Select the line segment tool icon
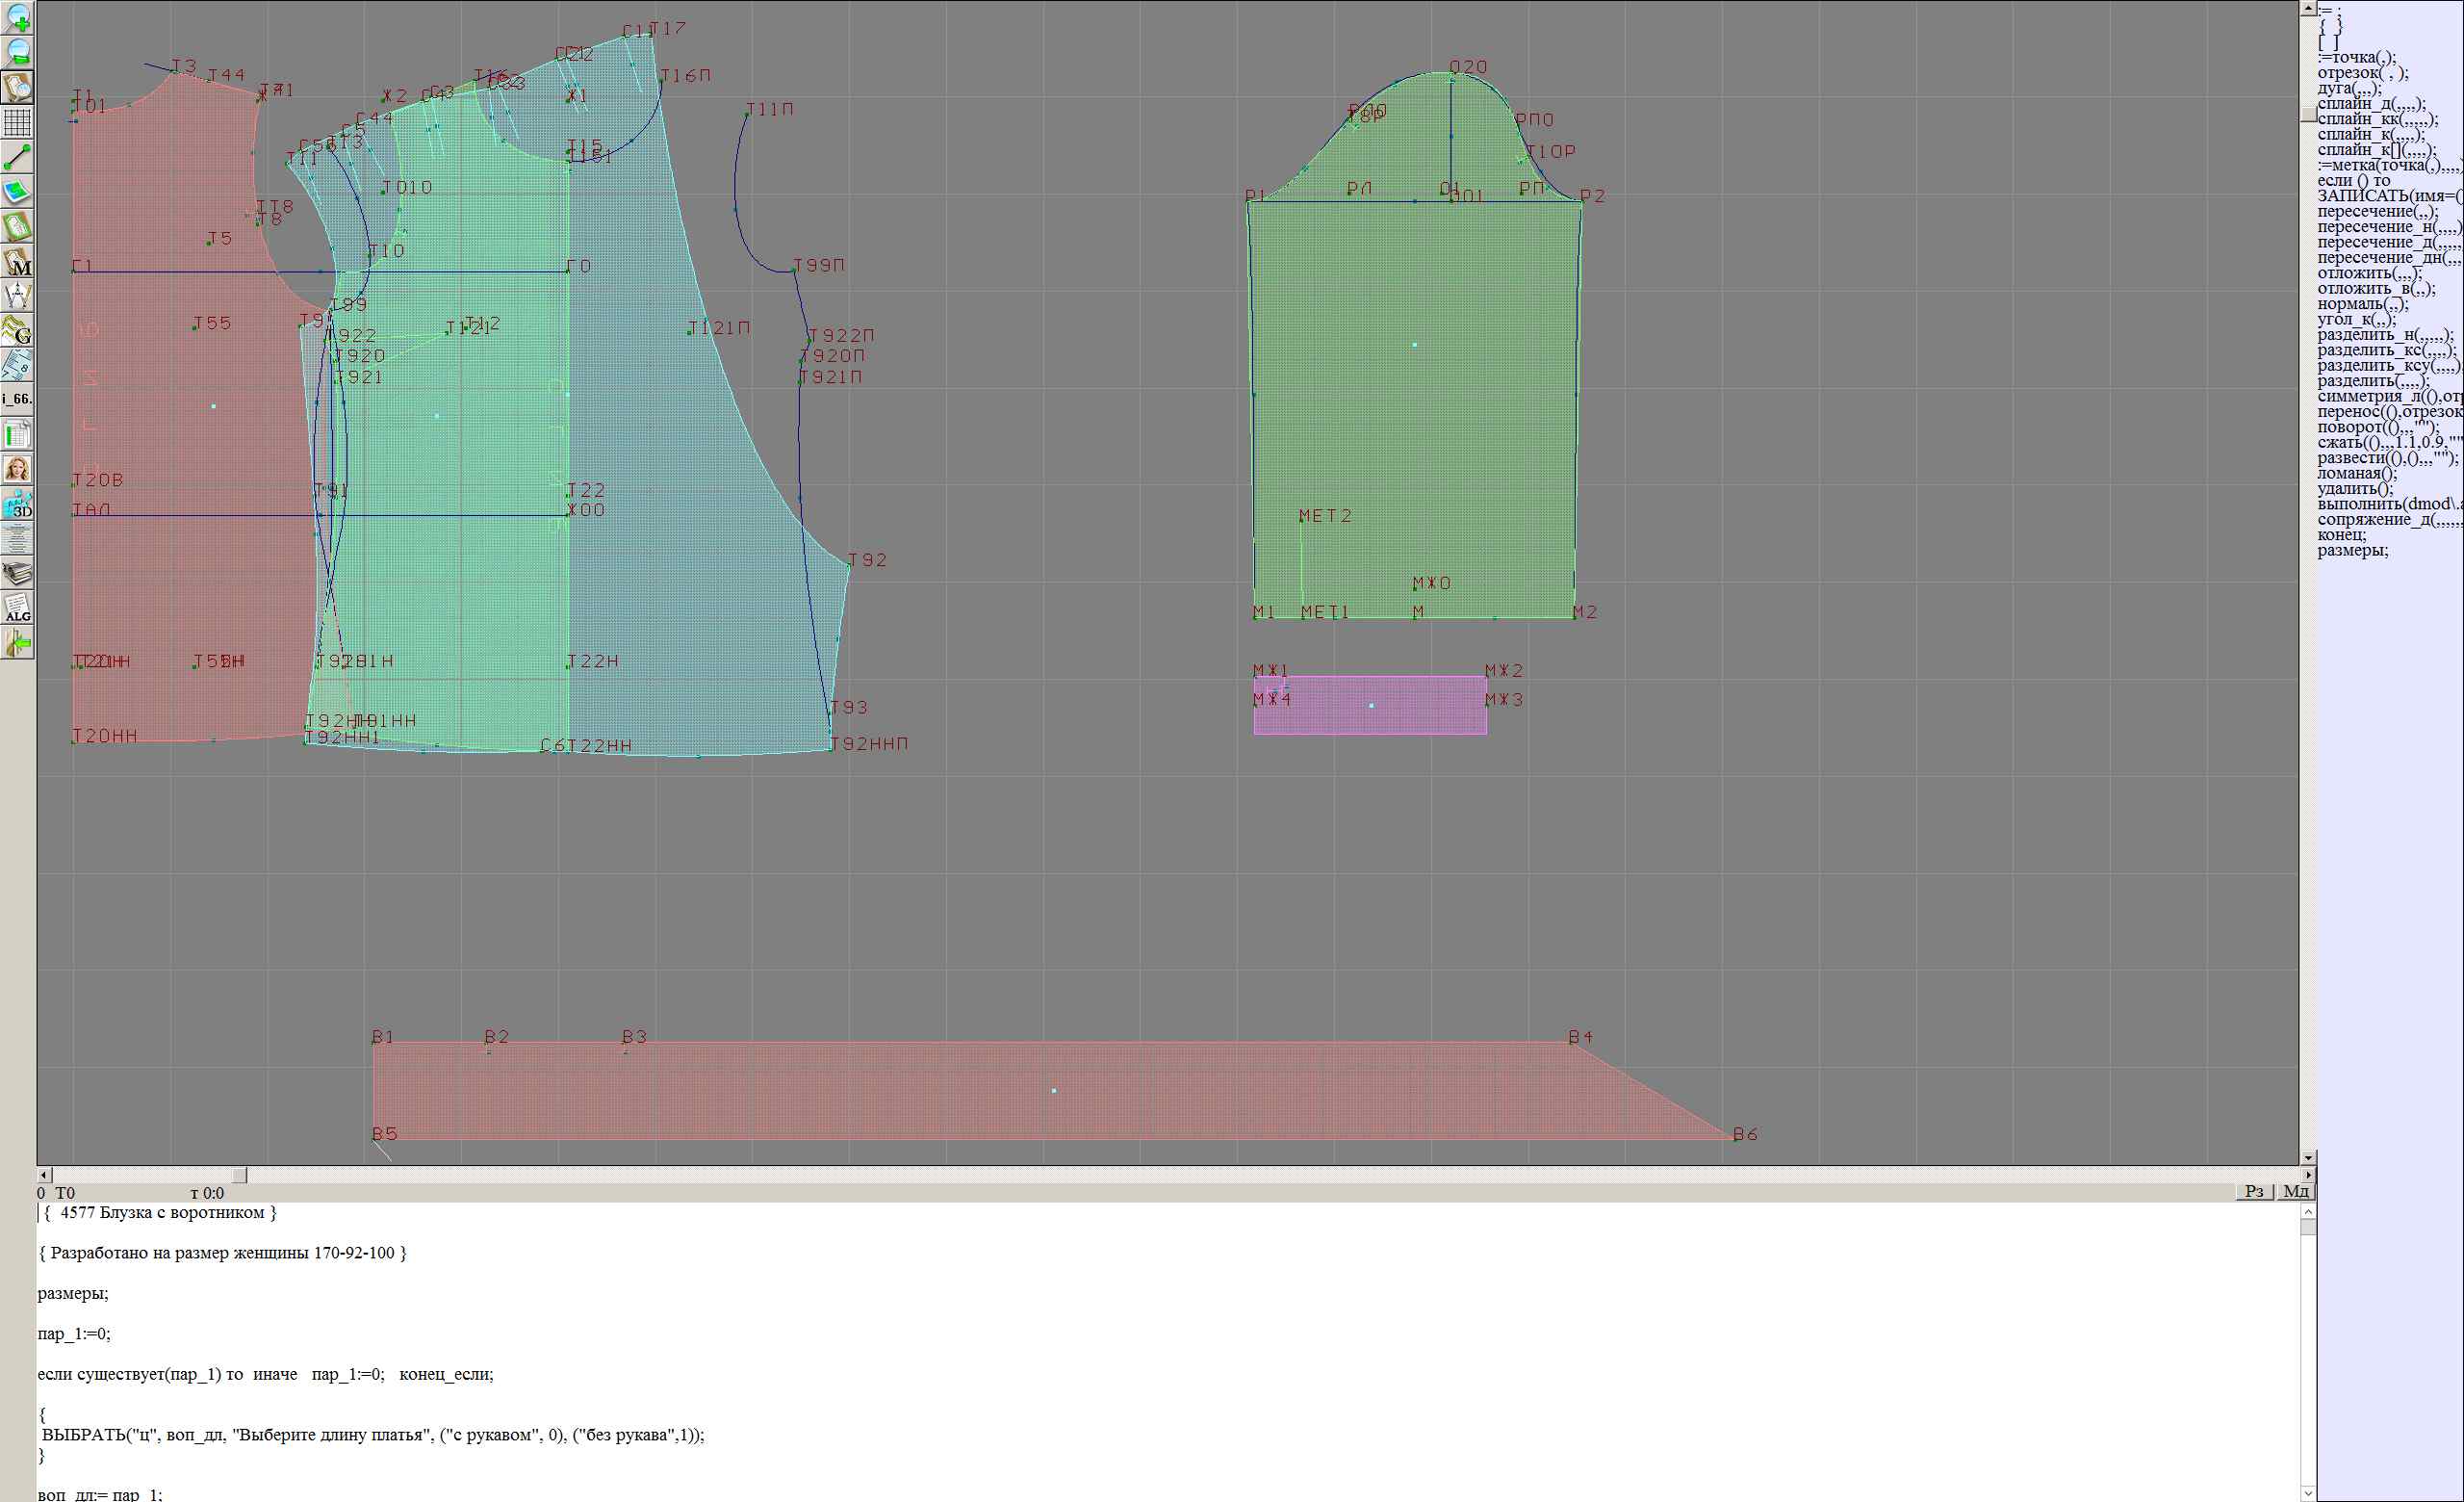This screenshot has height=1502, width=2464. point(18,157)
